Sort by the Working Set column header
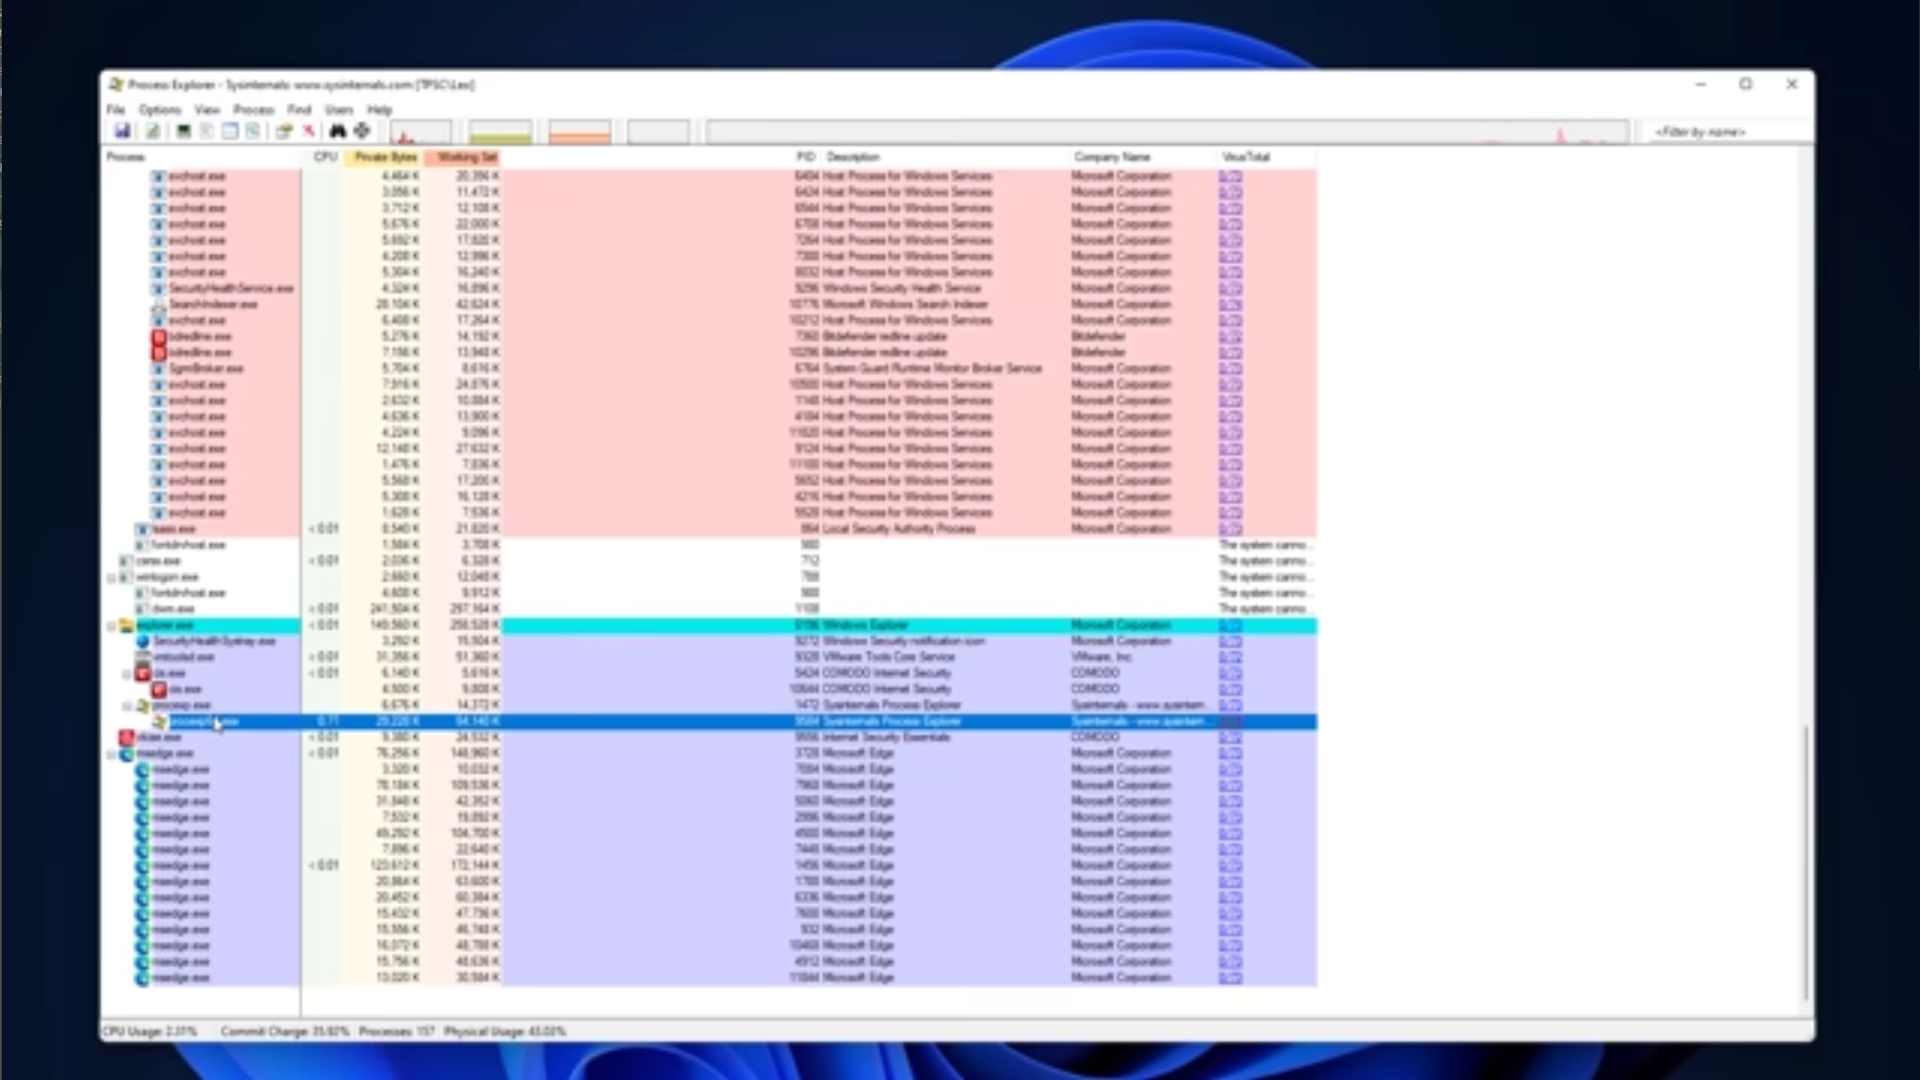 click(x=463, y=157)
